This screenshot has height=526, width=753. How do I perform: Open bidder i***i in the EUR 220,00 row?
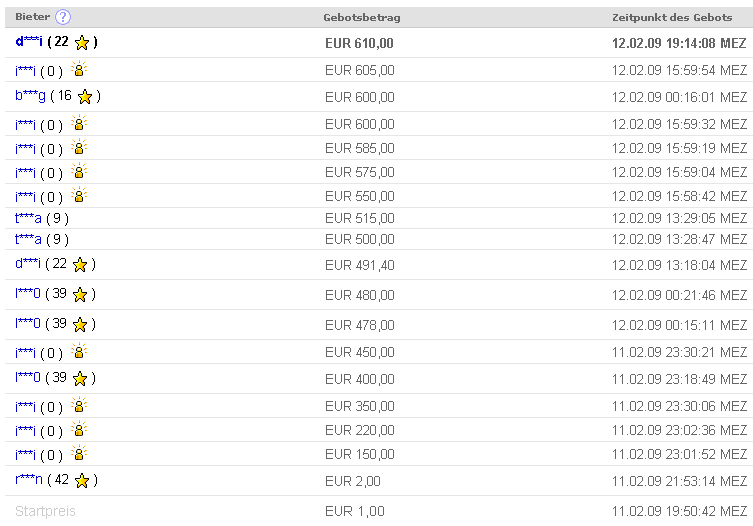(x=26, y=431)
